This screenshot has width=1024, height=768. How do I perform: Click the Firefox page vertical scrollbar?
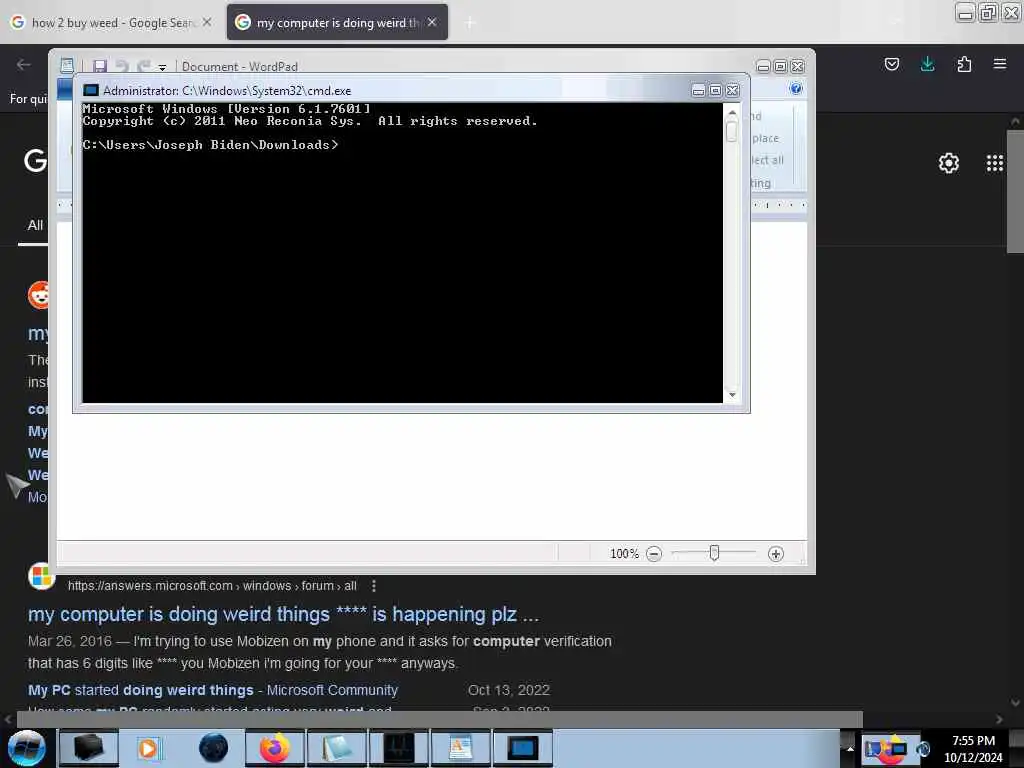coord(1015,191)
